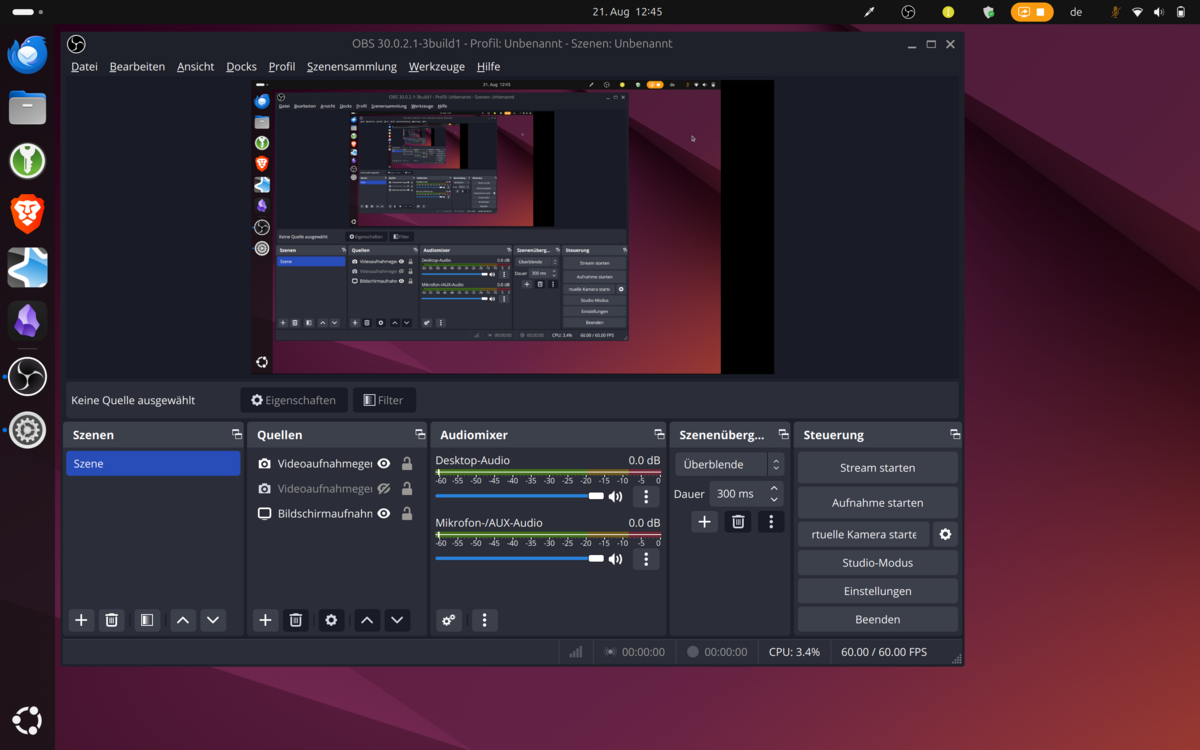
Task: Open Desktop-Audio three-dot options
Action: pos(646,496)
